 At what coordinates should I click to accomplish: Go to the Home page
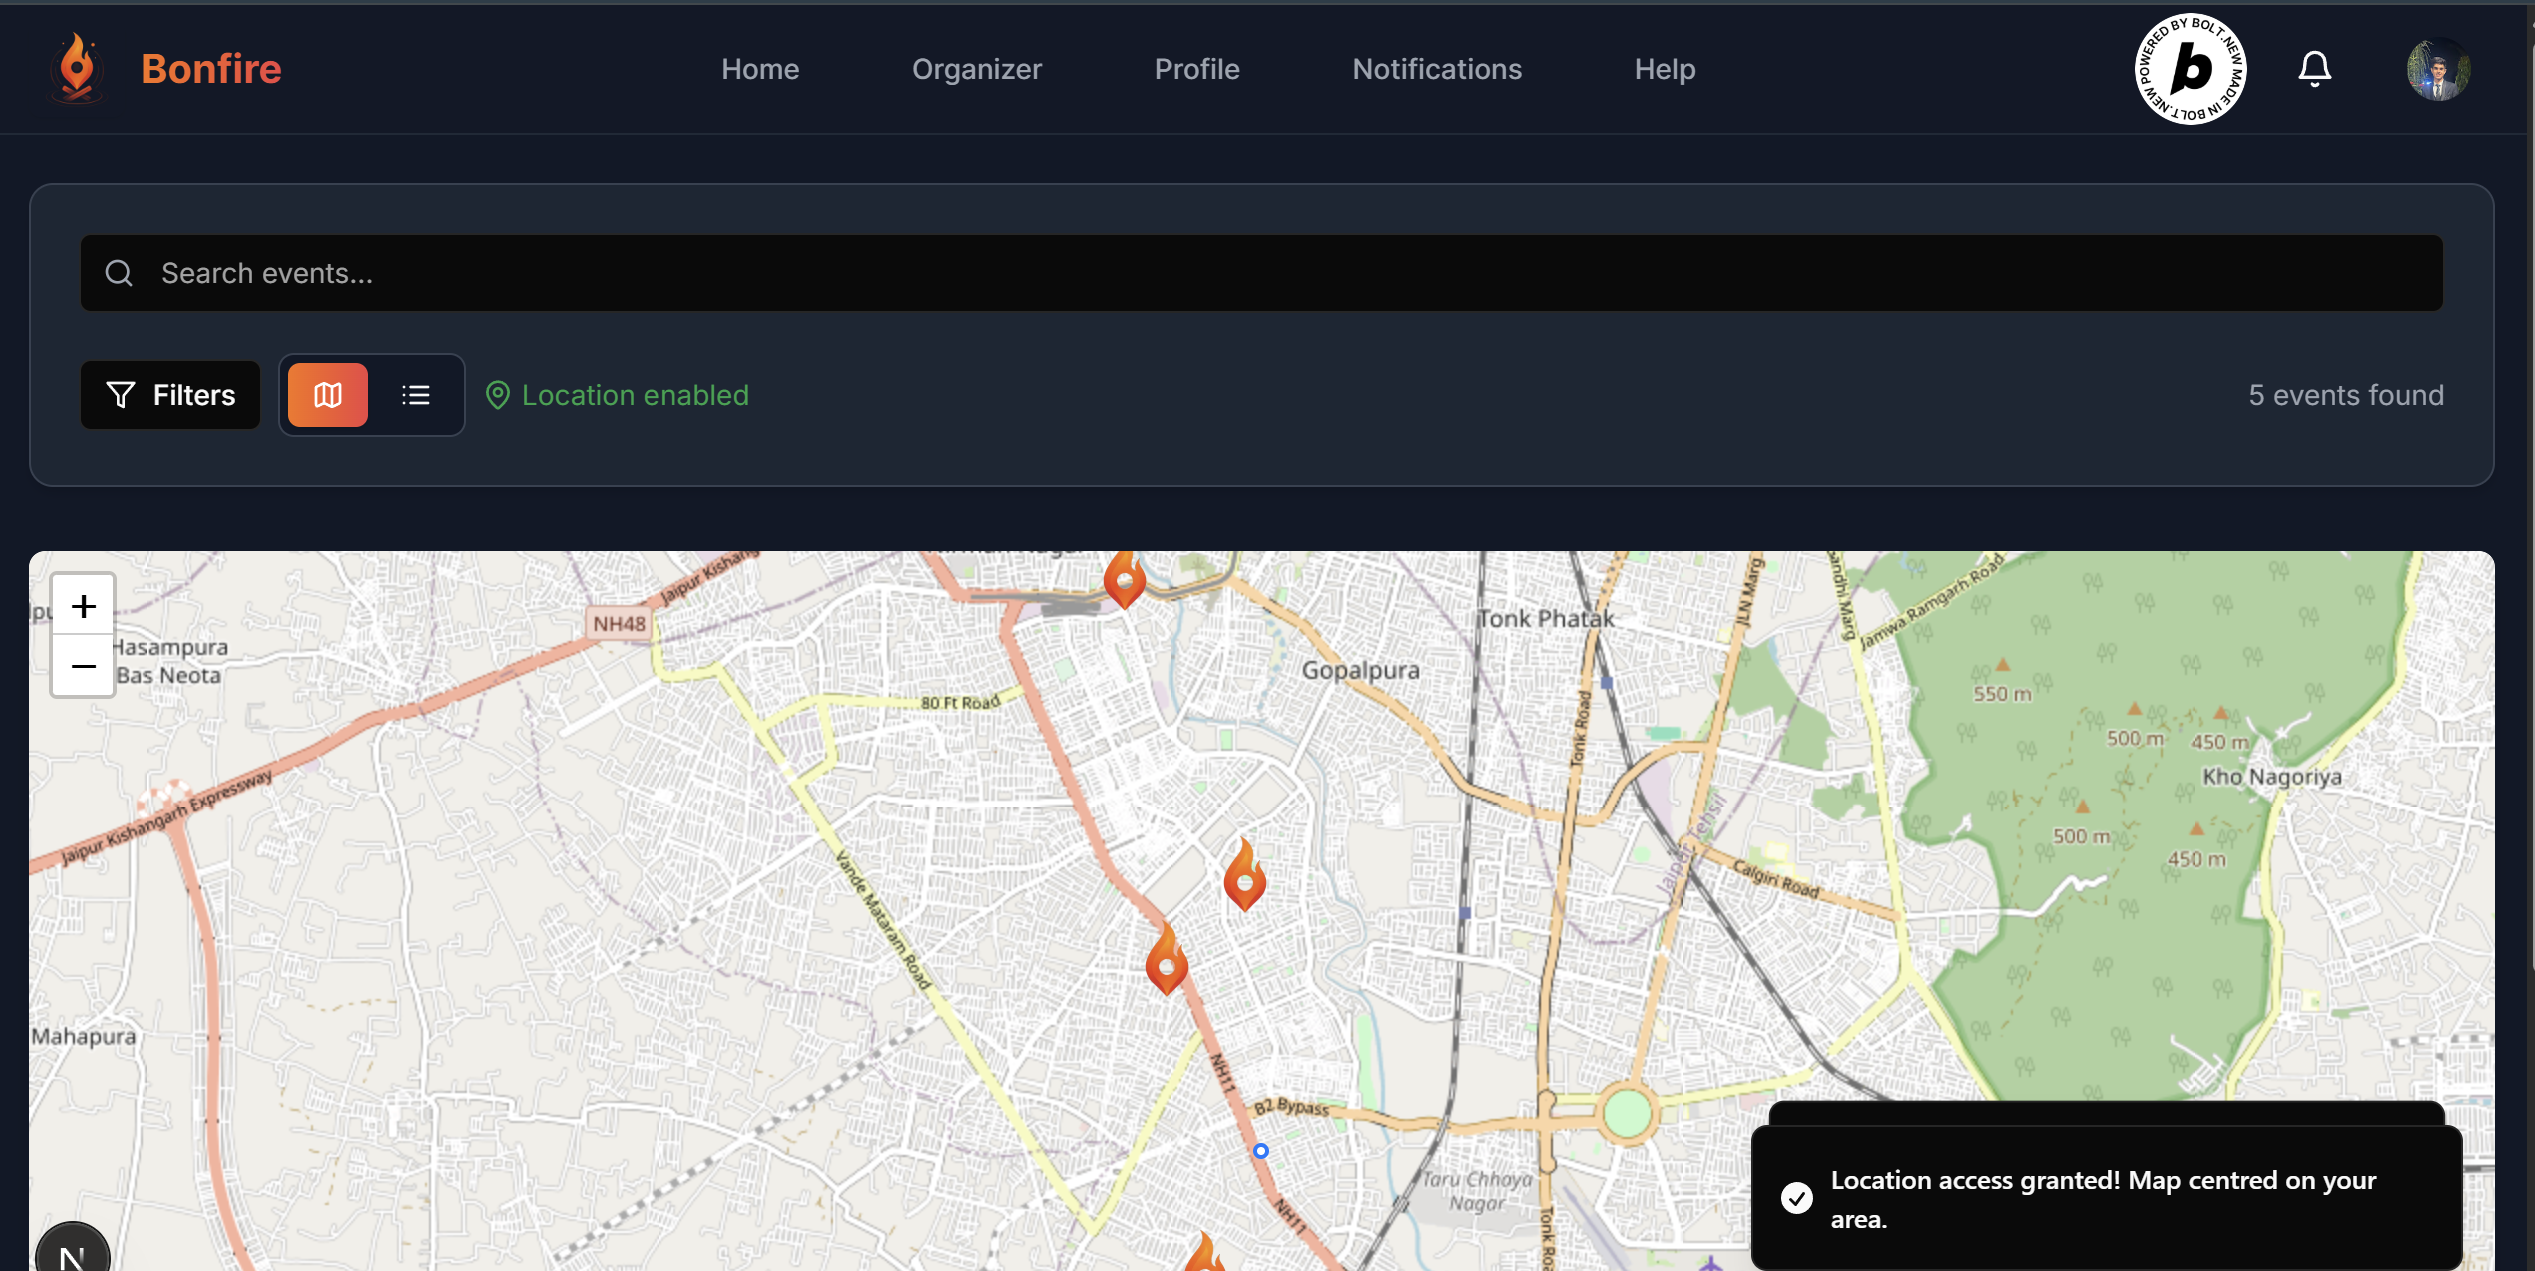click(x=760, y=69)
